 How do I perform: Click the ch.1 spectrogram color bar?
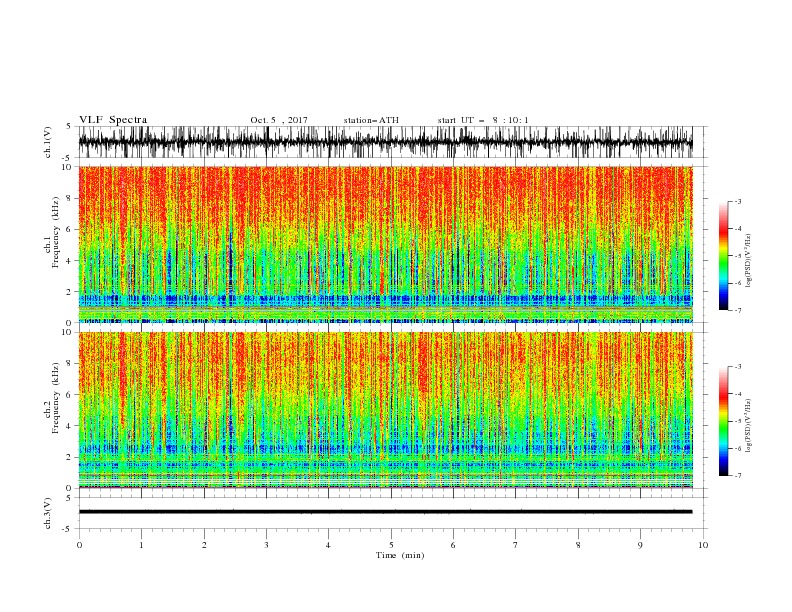tap(723, 256)
